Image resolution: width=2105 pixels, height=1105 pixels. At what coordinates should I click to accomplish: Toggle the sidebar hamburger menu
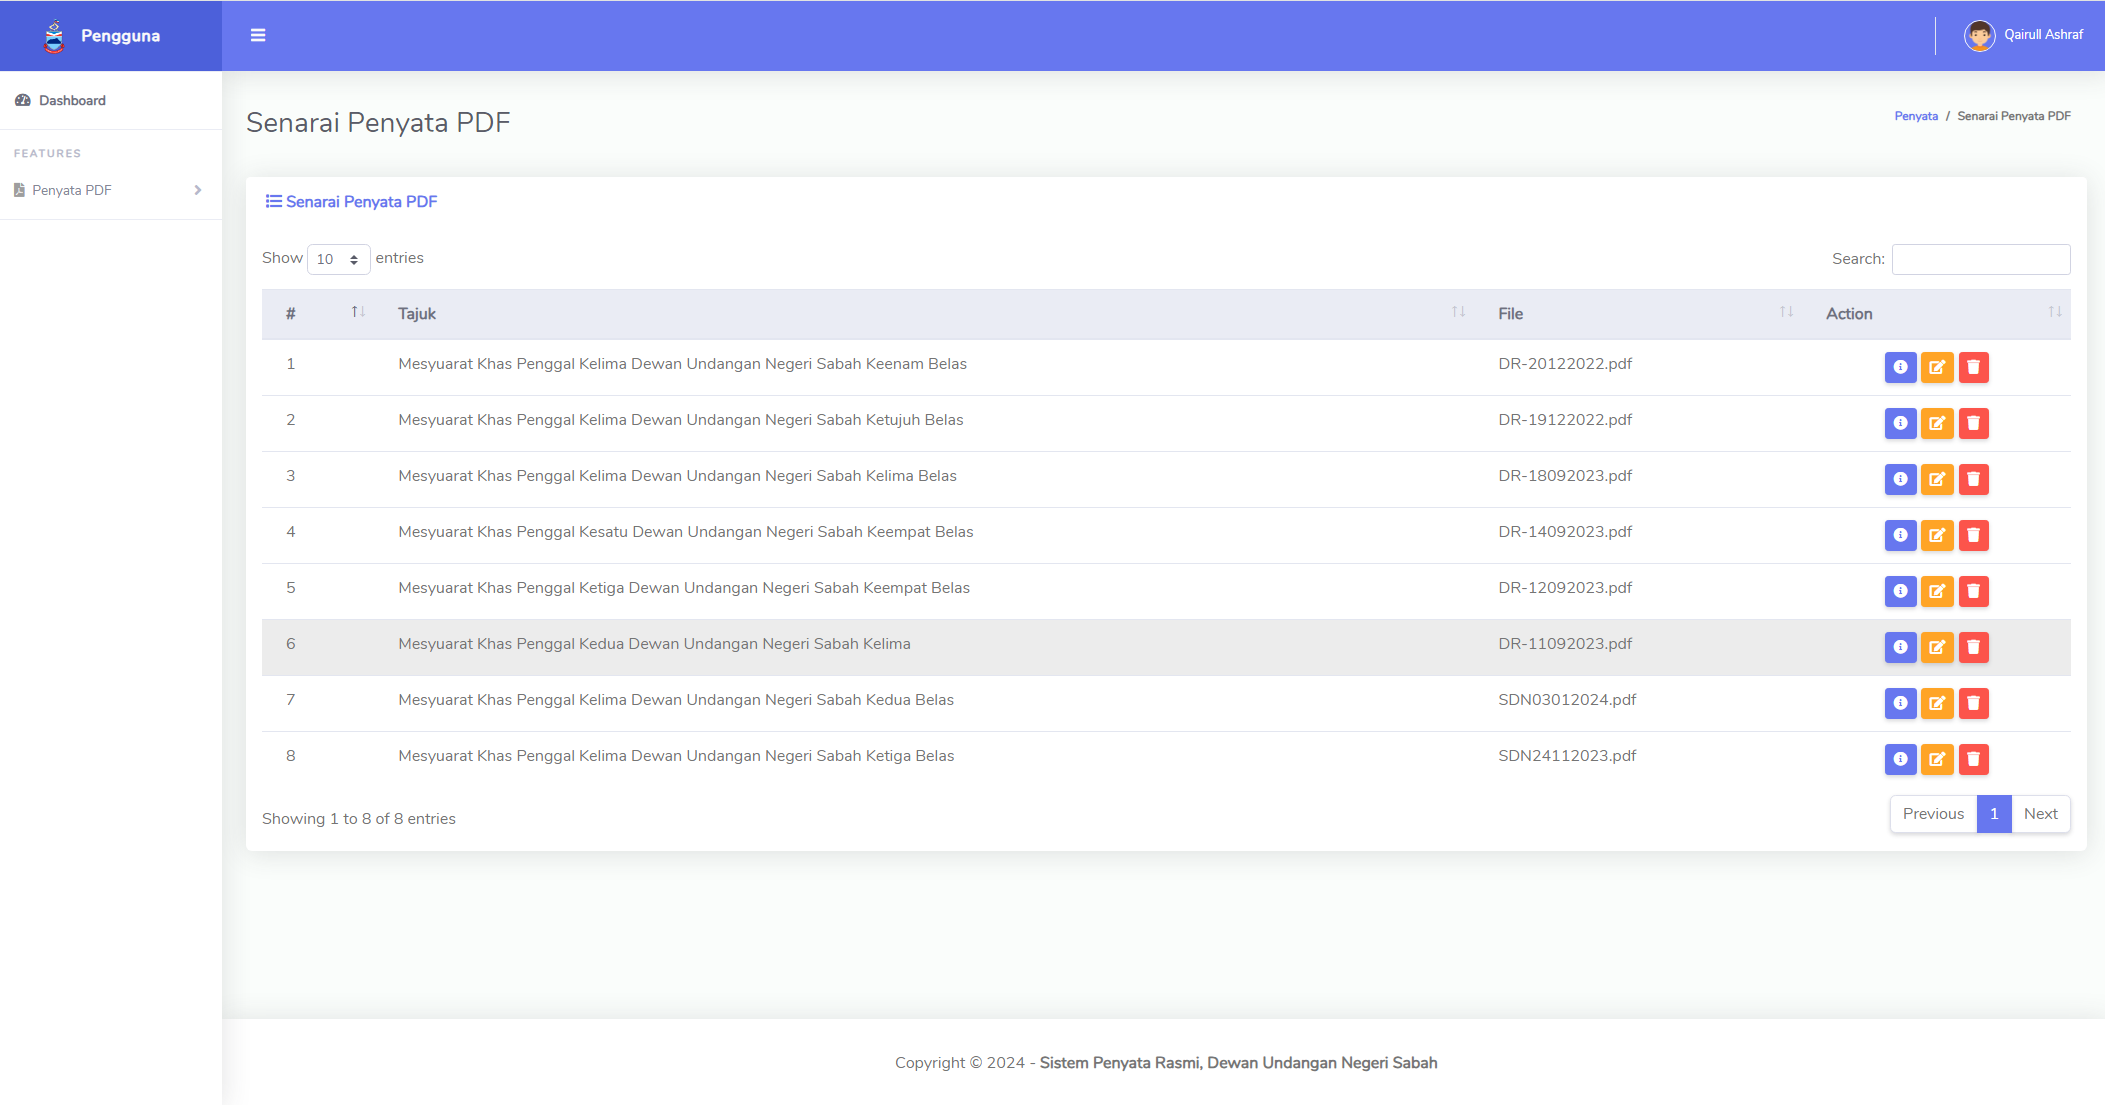click(258, 35)
